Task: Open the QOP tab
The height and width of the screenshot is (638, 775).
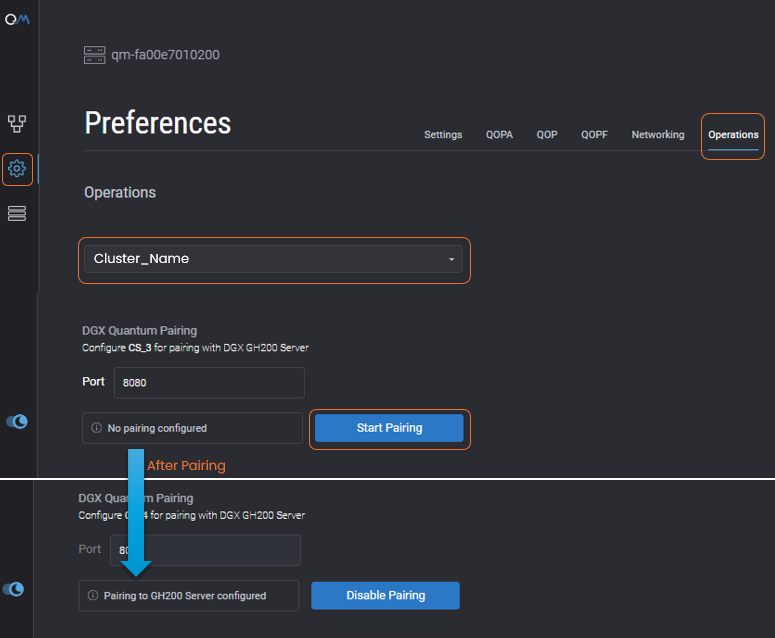Action: point(547,134)
